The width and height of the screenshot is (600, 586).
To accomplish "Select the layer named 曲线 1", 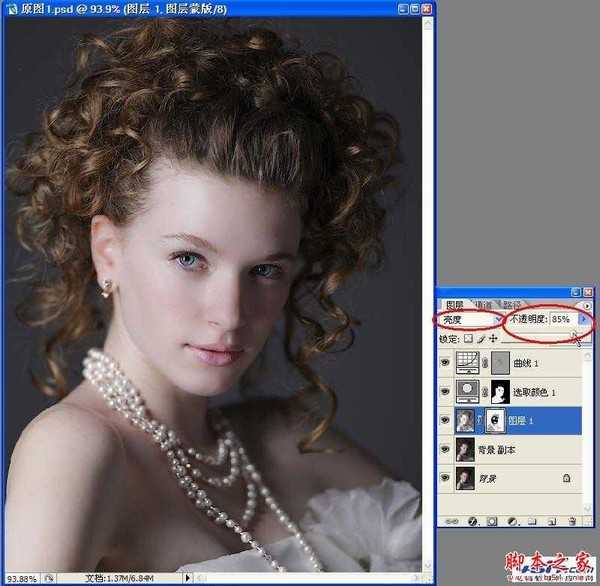I will point(526,363).
